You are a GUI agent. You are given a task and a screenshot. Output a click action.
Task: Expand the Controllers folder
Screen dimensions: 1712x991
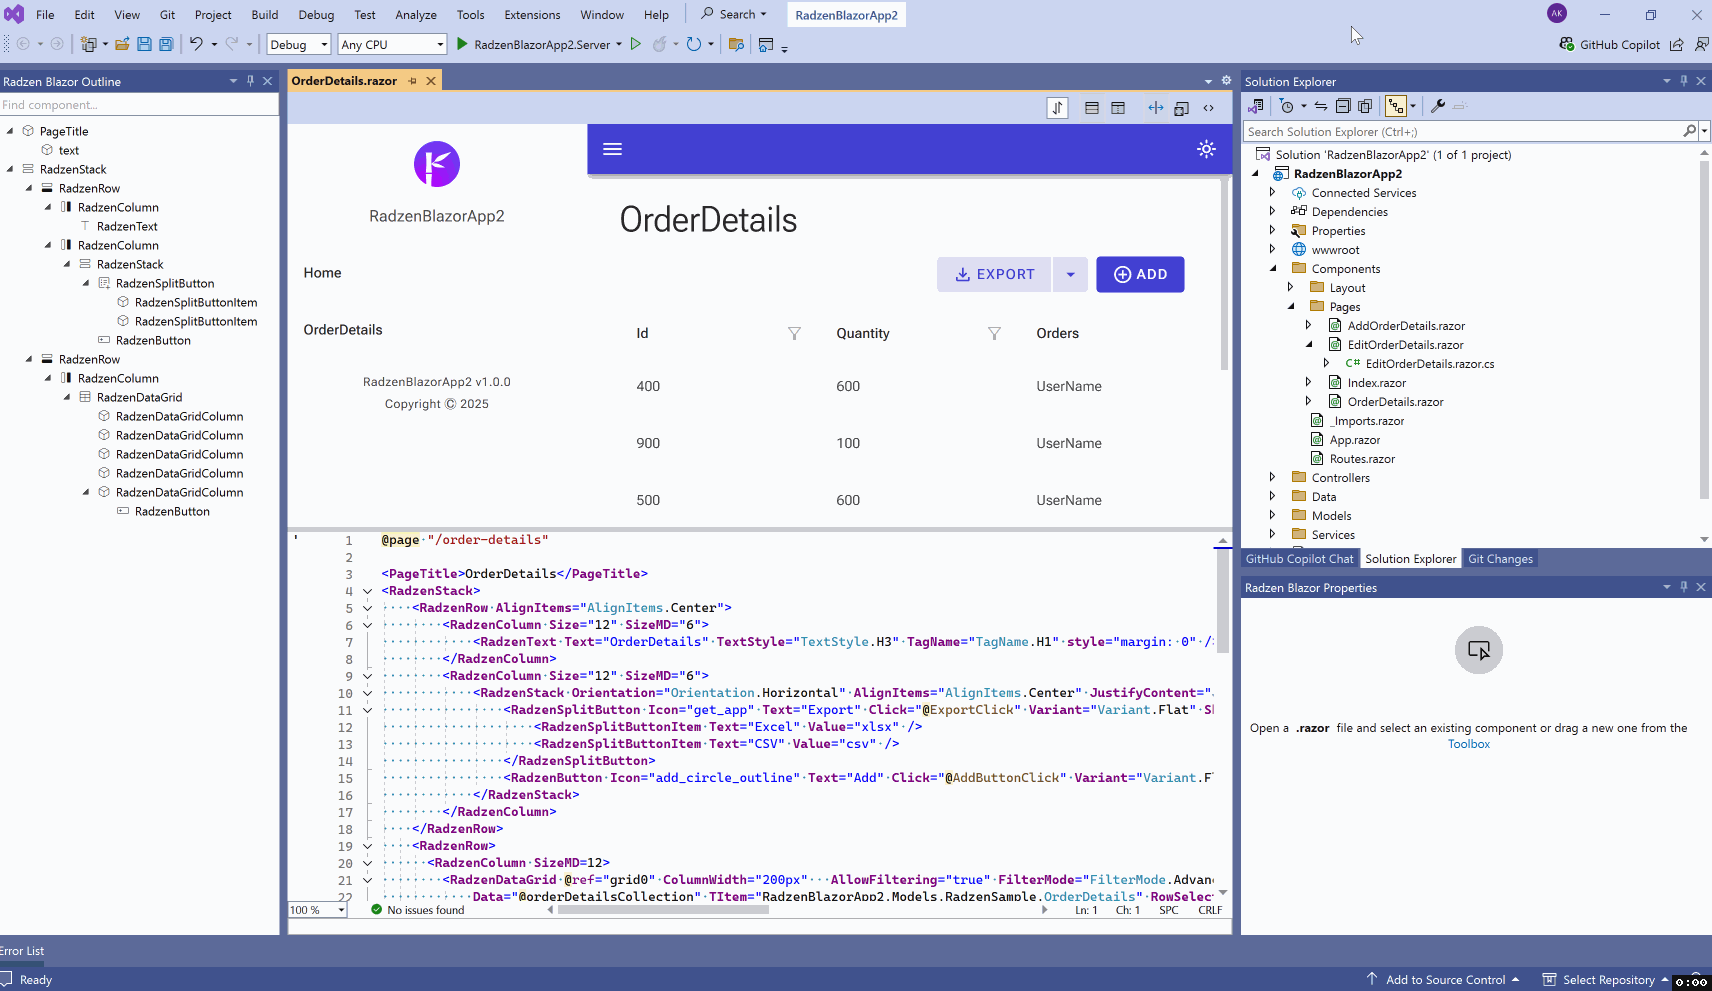click(1272, 477)
